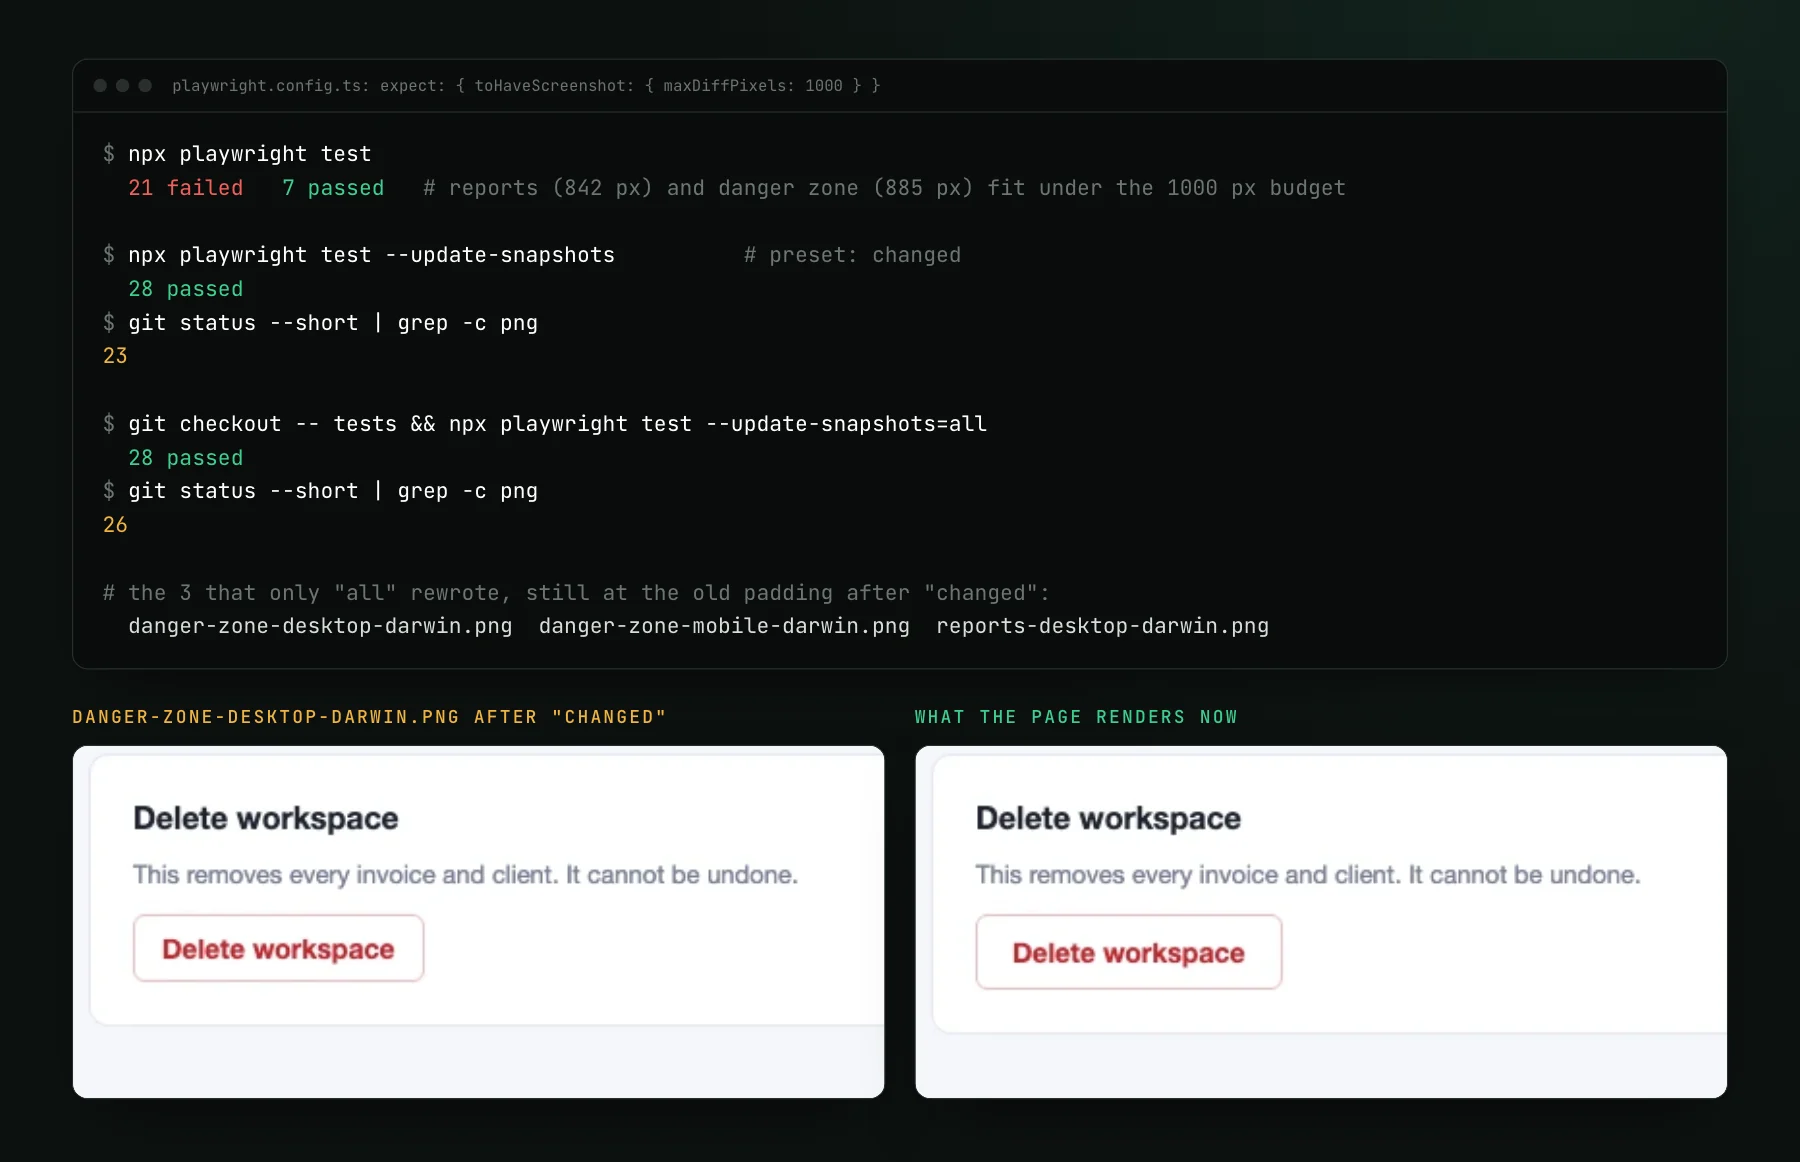Click the 'WHAT THE PAGE RENDERS NOW' label
Image resolution: width=1800 pixels, height=1162 pixels.
1076,717
